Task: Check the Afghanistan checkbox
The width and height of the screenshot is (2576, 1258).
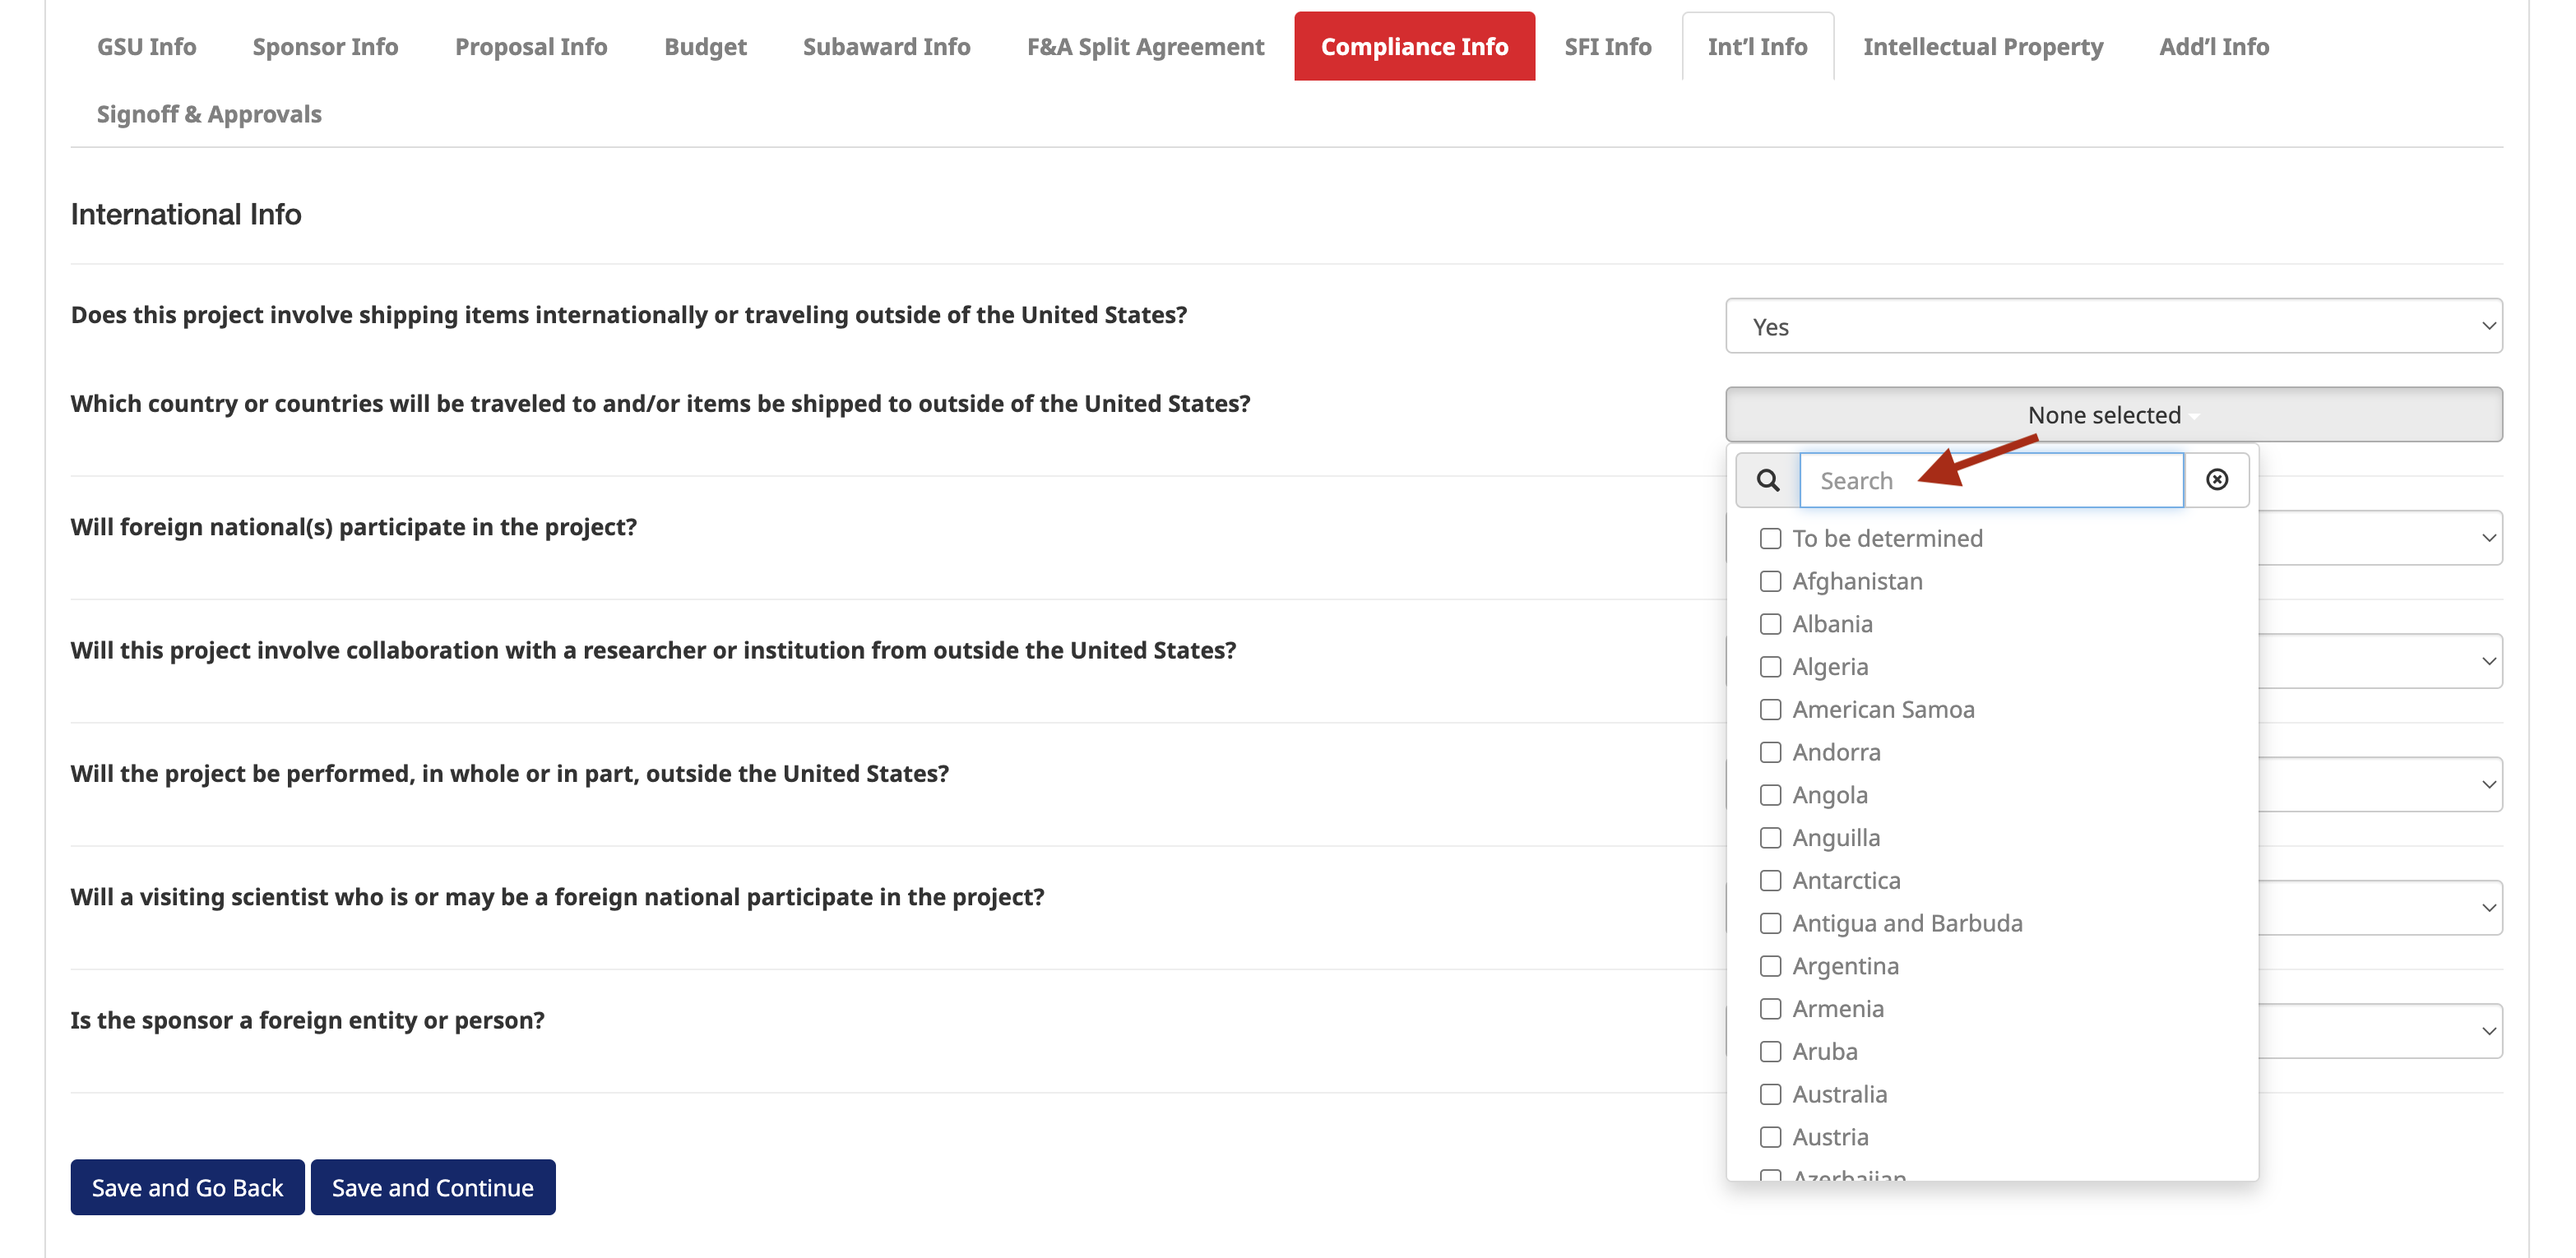Action: [1770, 581]
